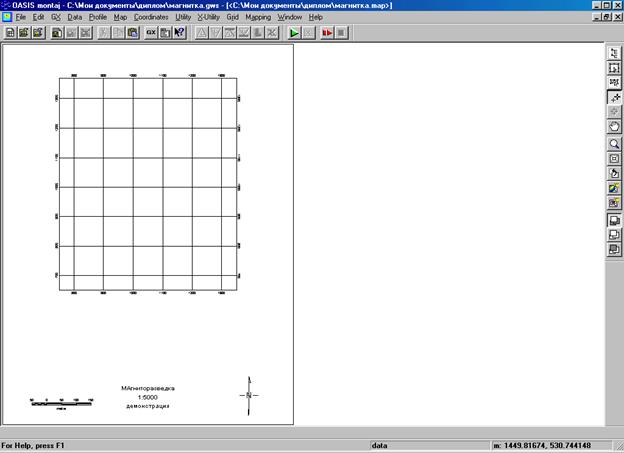
Task: Click the bottom icon in the right toolbar
Action: pyautogui.click(x=614, y=249)
